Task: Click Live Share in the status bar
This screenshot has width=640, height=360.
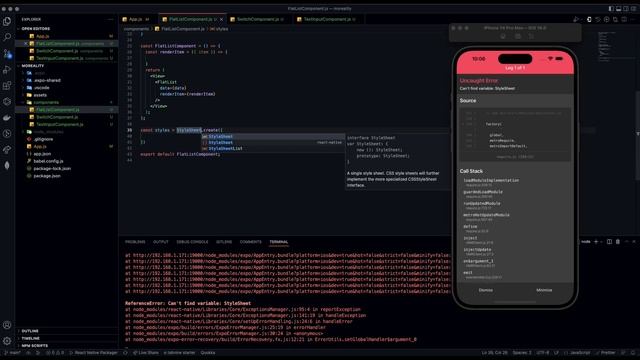Action: (x=146, y=353)
